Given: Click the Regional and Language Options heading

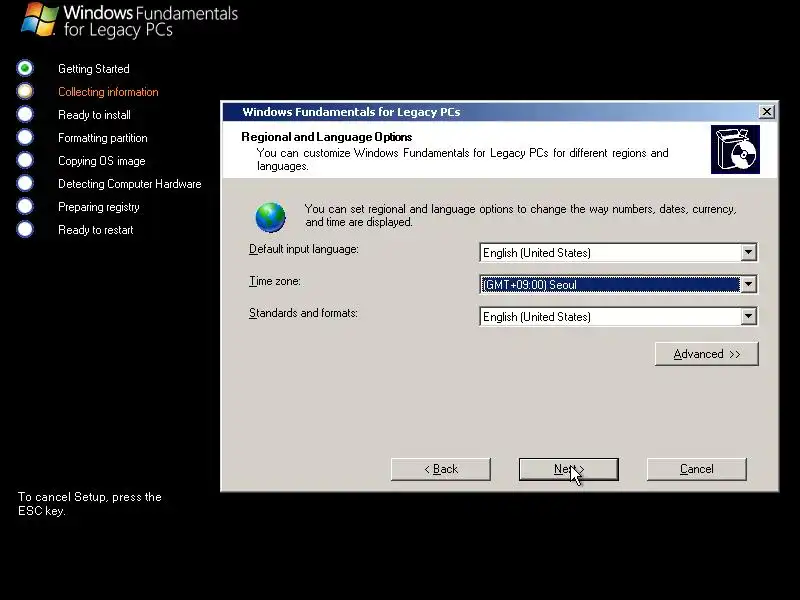Looking at the screenshot, I should pyautogui.click(x=327, y=137).
